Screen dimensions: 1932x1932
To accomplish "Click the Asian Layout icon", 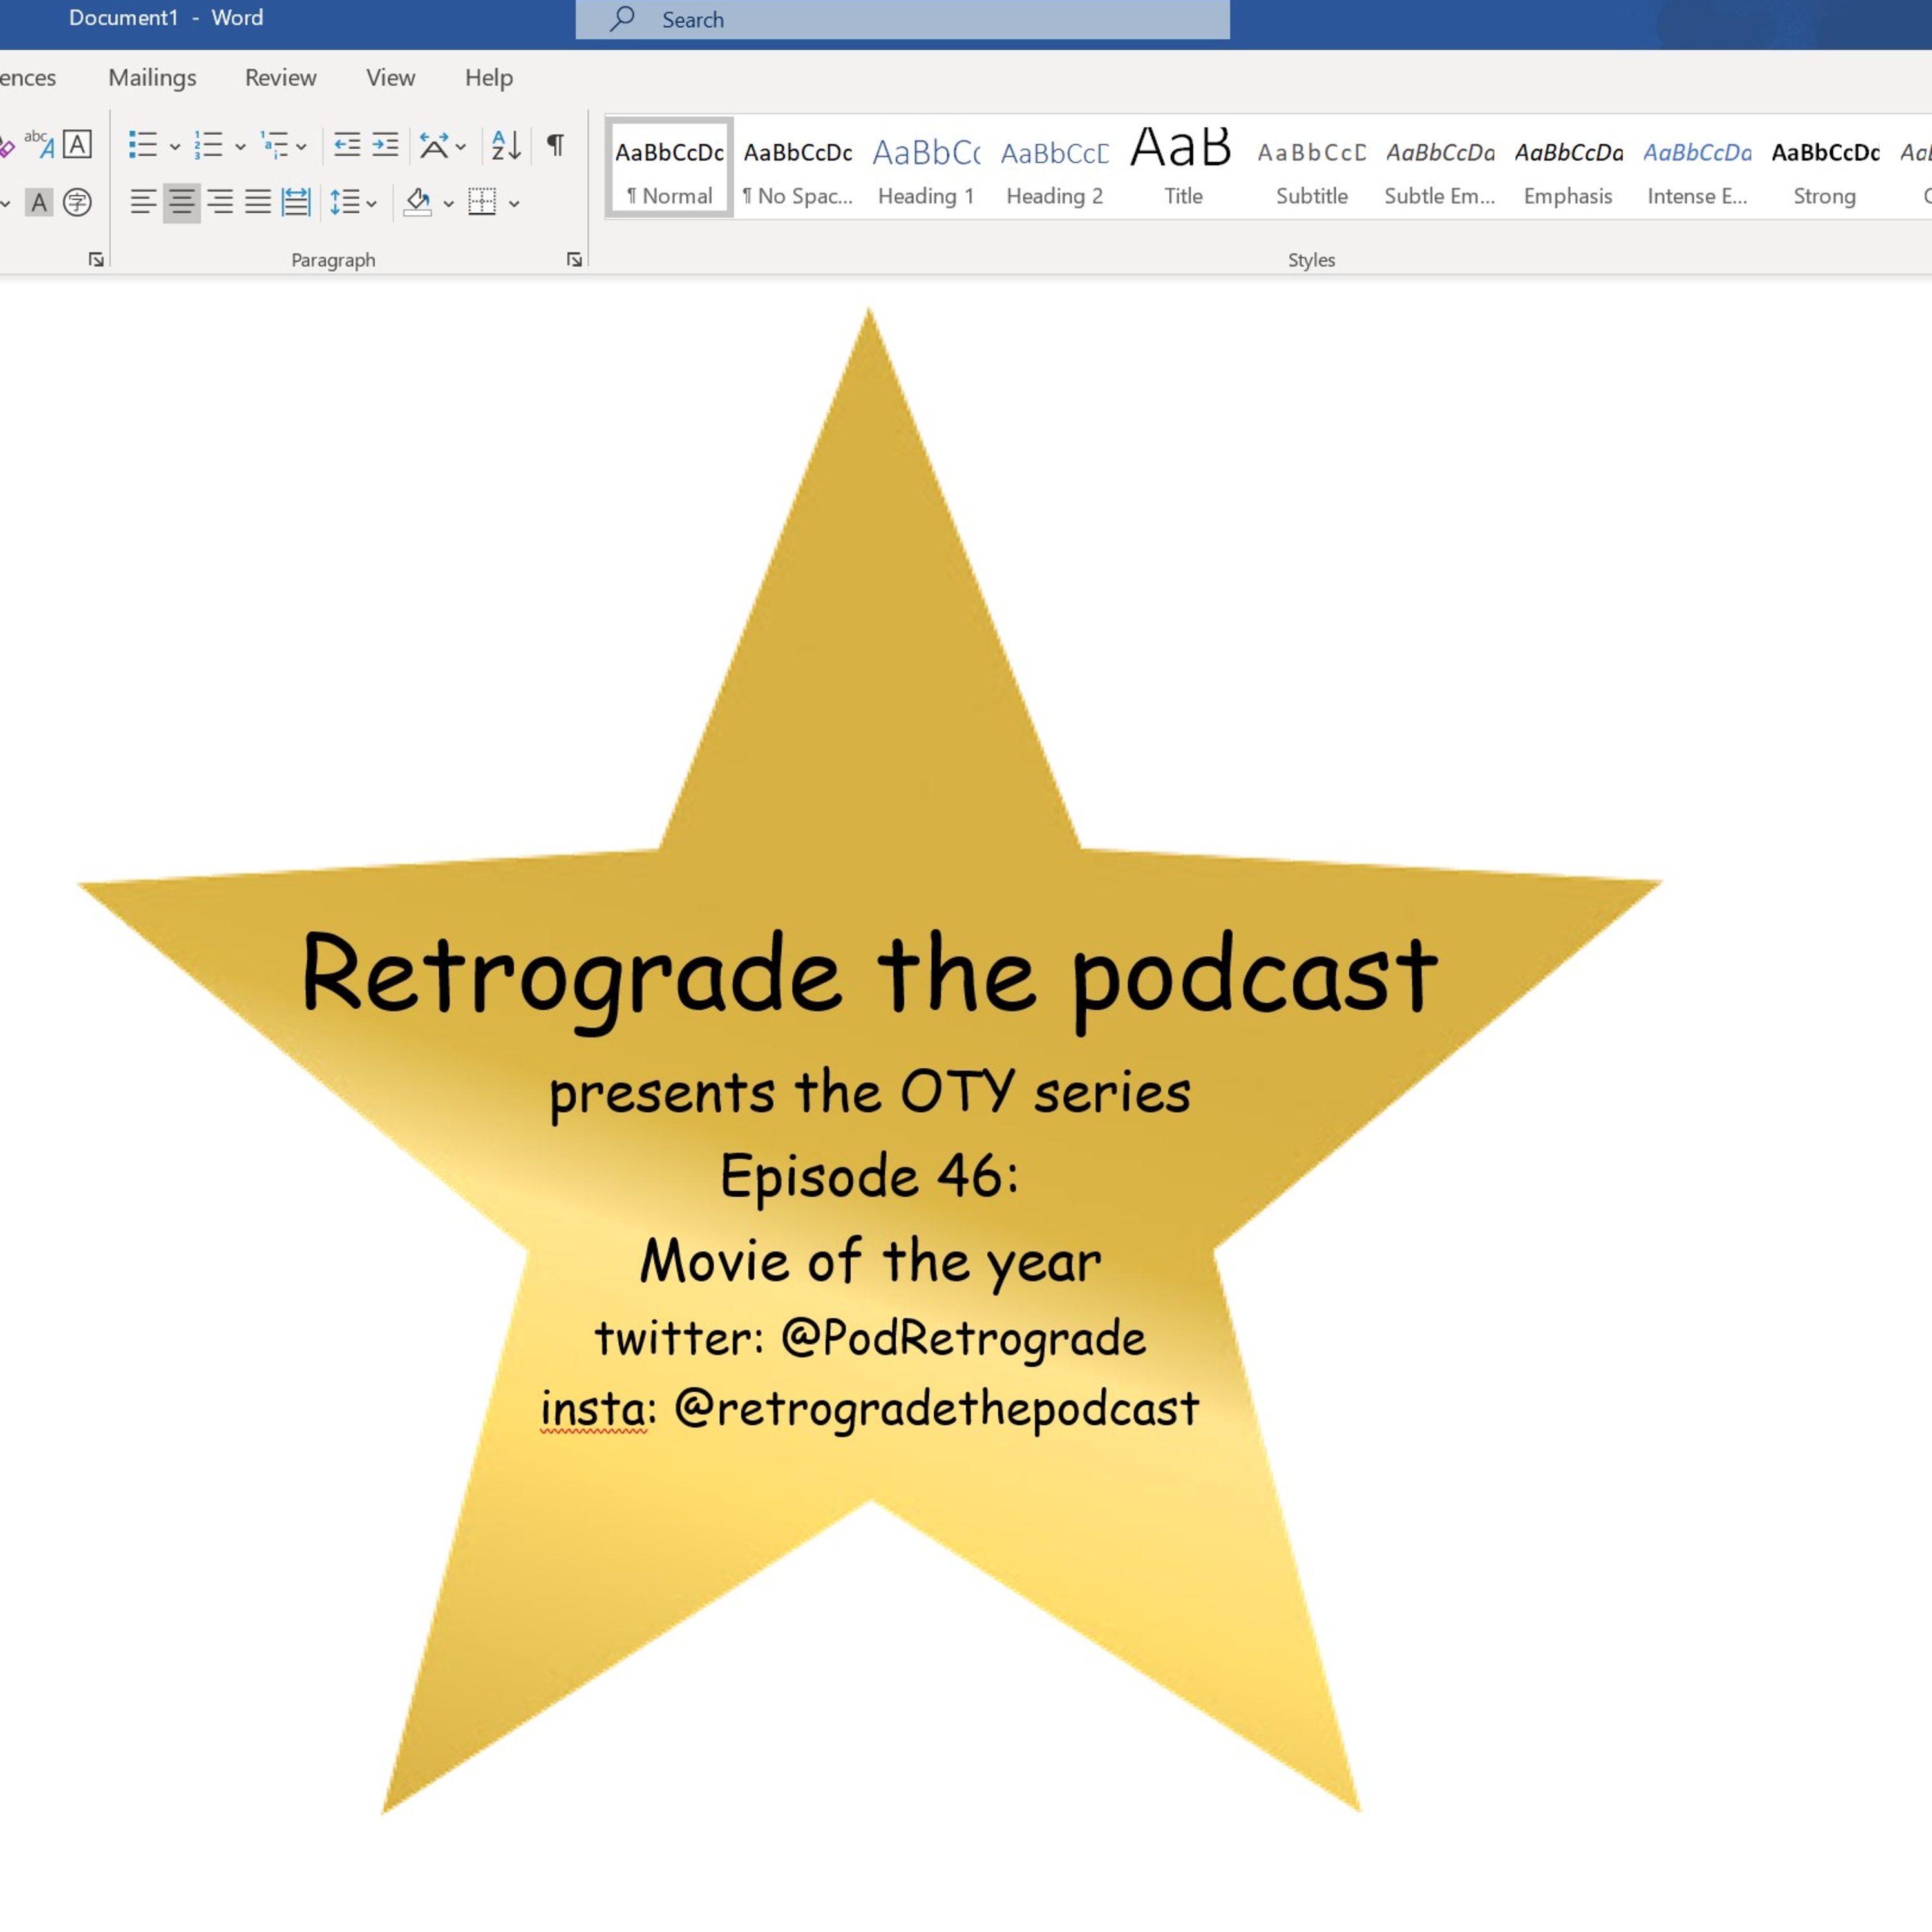I will (434, 145).
